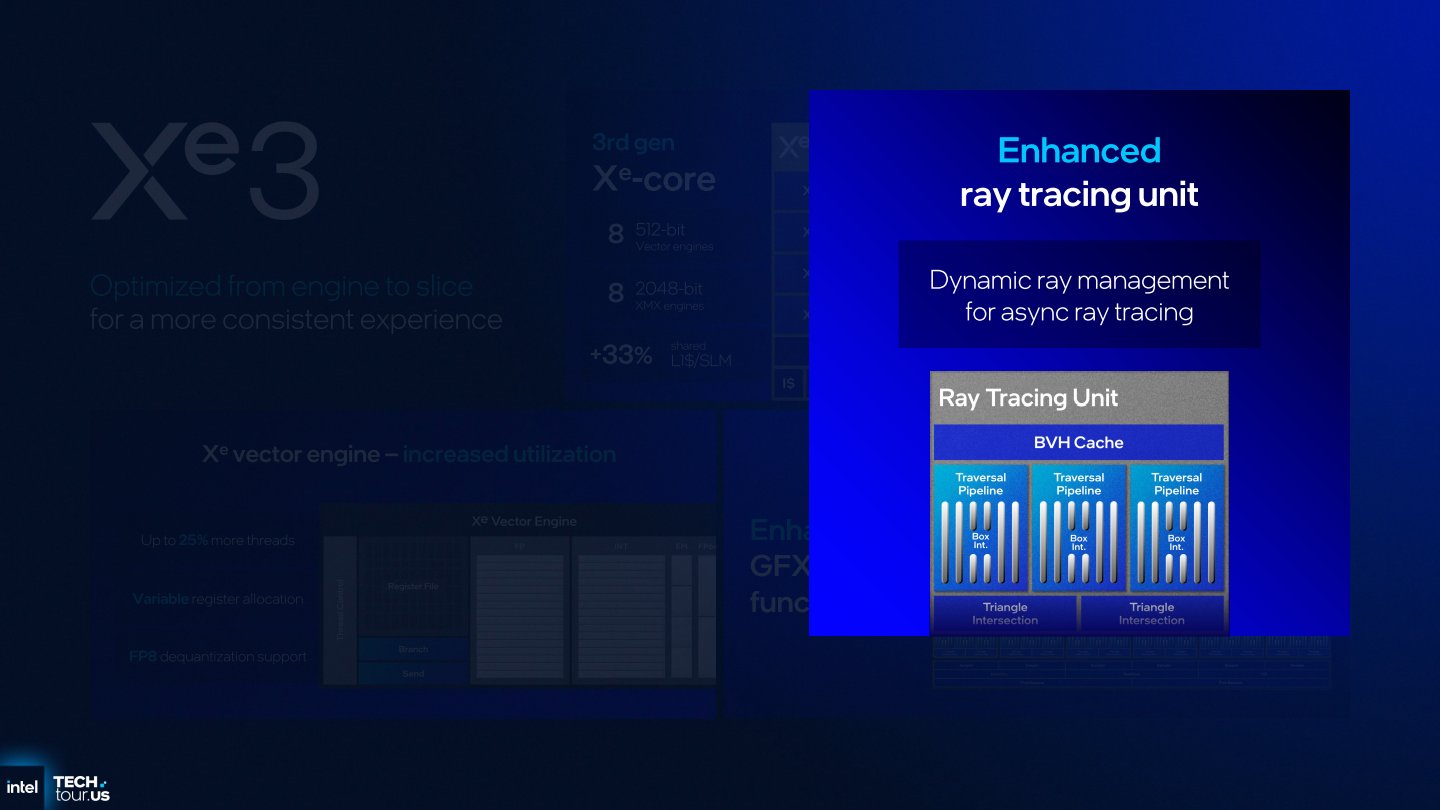Toggle the Branch block in Xe Vector Engine
This screenshot has width=1440, height=810.
click(414, 649)
